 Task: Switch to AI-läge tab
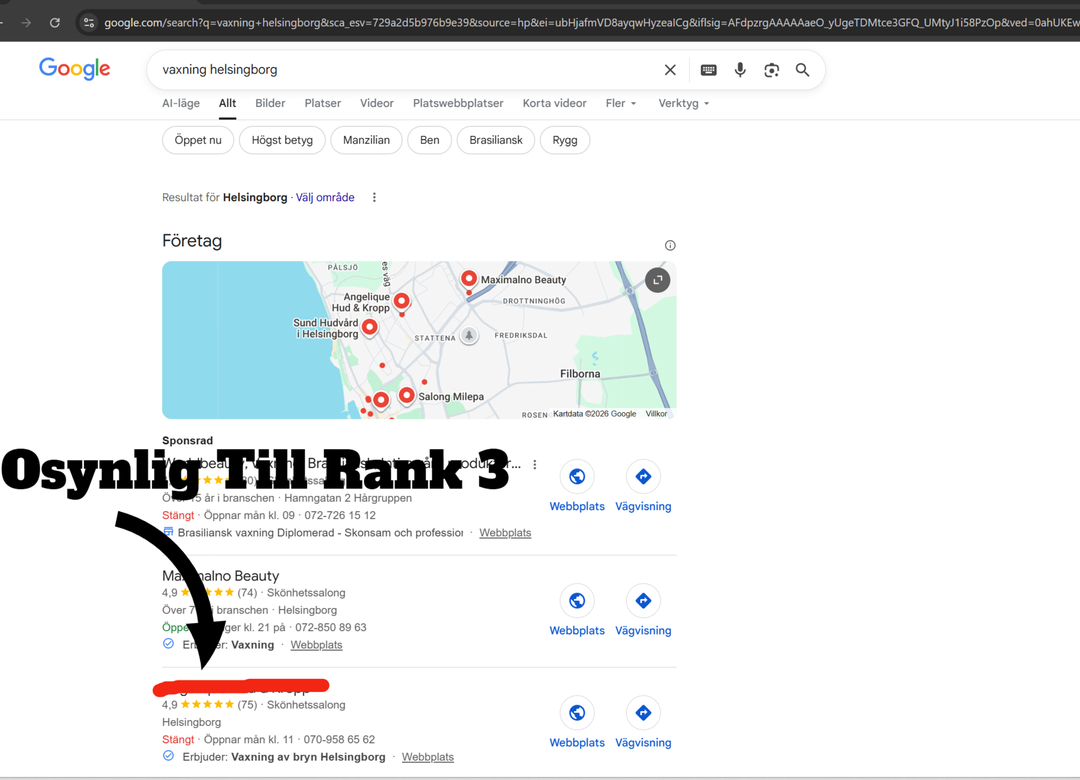(181, 103)
